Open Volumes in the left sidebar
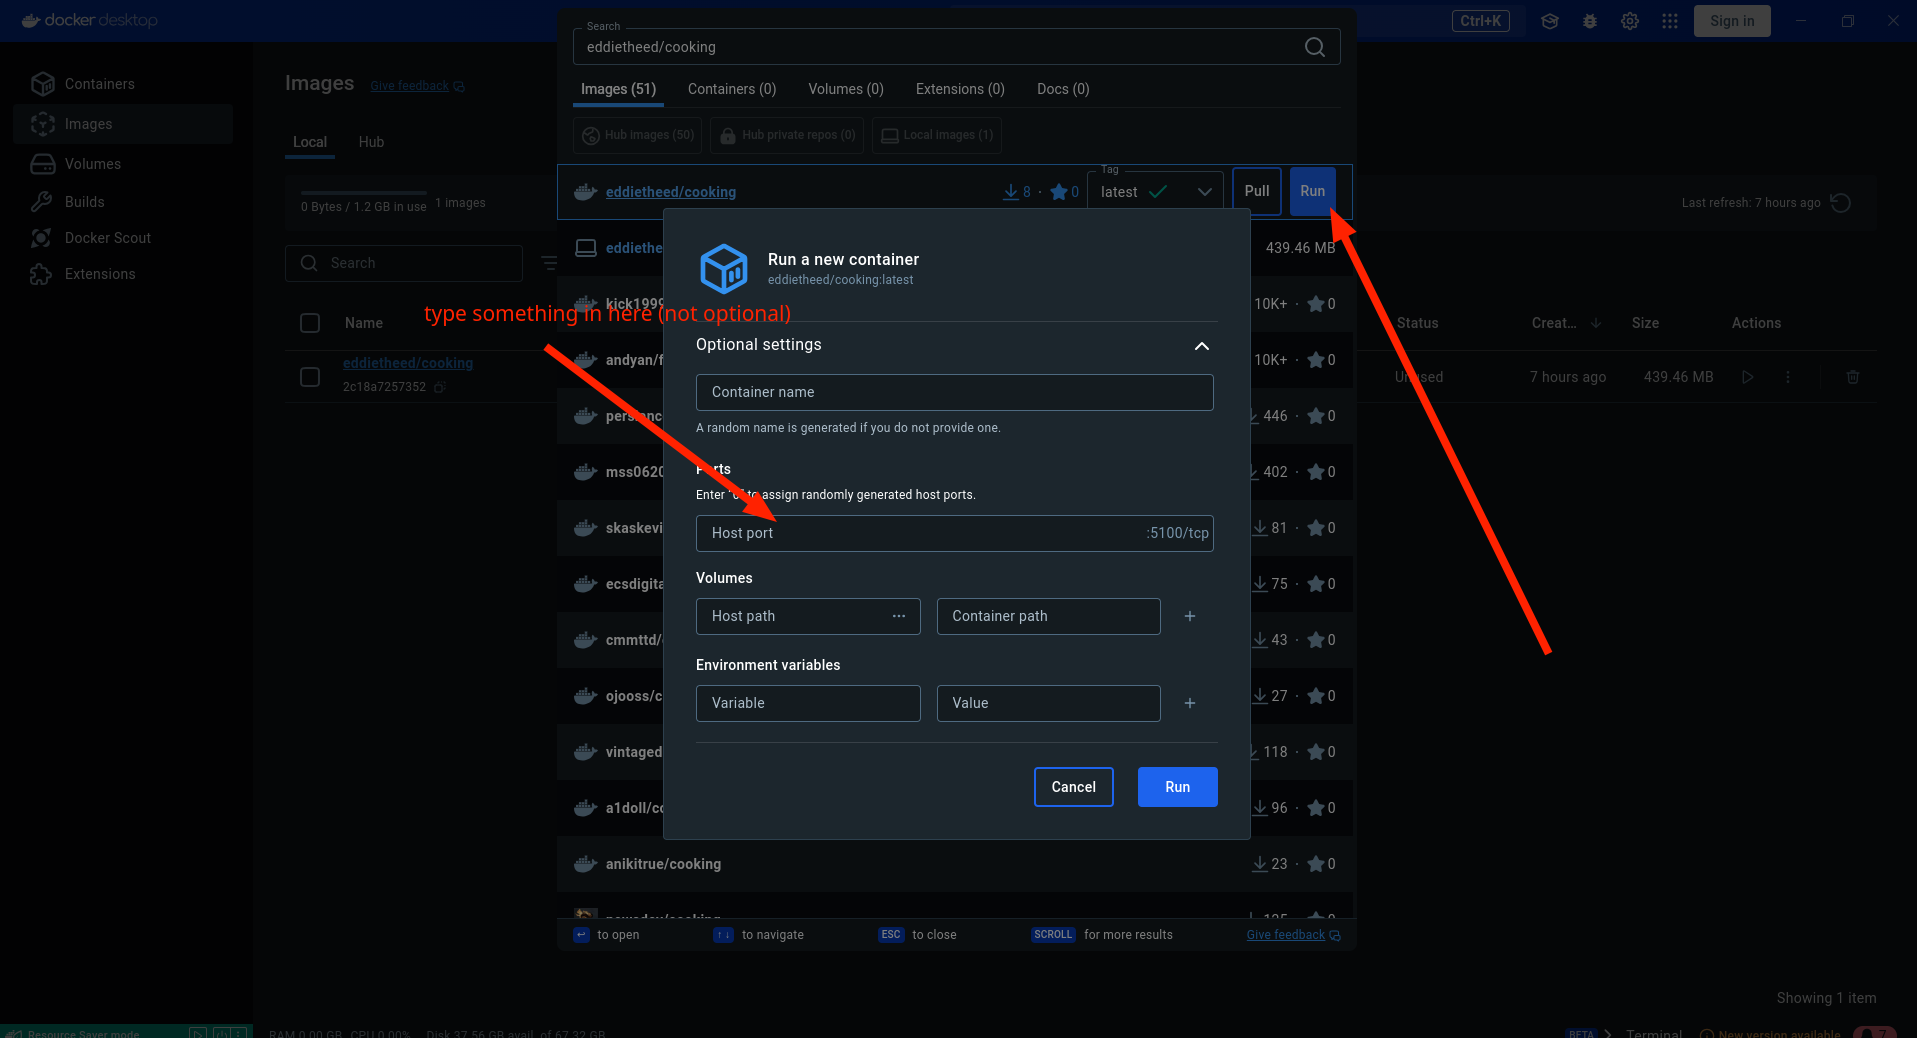 tap(123, 164)
